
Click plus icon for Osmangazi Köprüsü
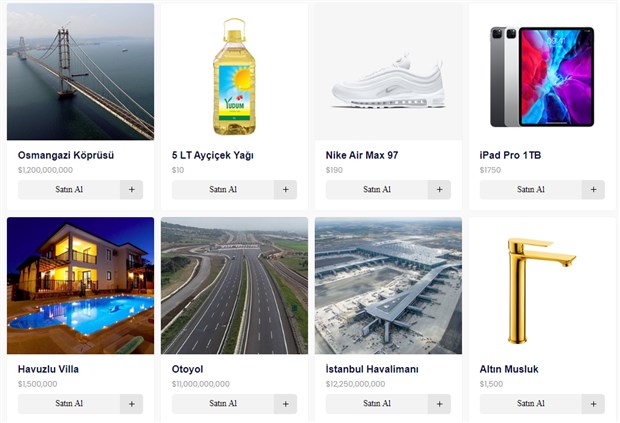pyautogui.click(x=132, y=190)
